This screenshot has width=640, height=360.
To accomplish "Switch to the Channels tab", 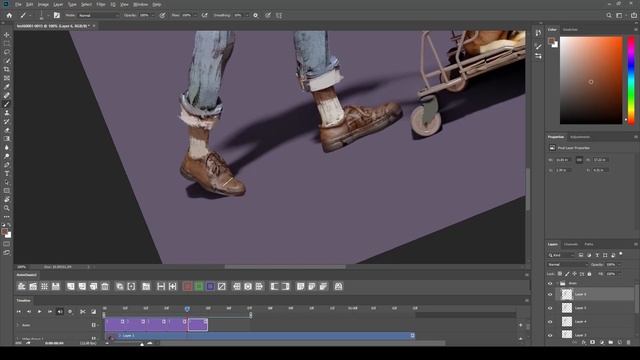I will pos(571,244).
